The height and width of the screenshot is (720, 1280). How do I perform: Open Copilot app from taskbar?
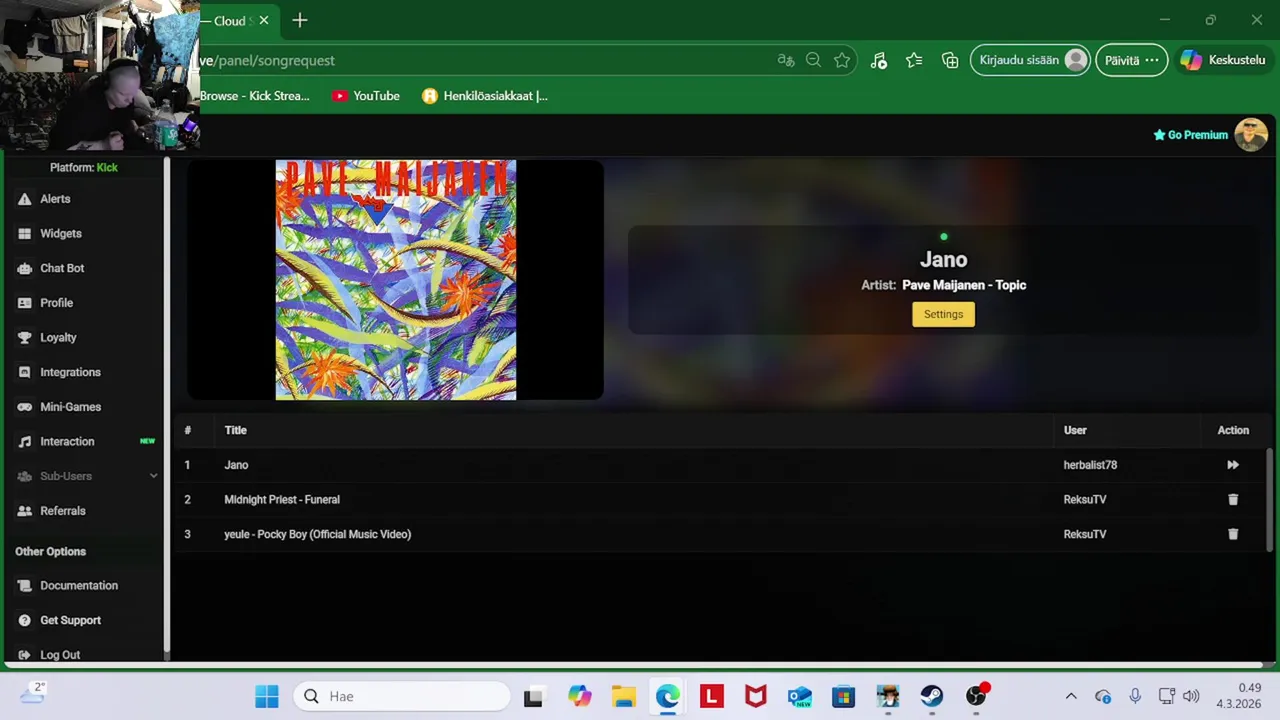tap(579, 696)
